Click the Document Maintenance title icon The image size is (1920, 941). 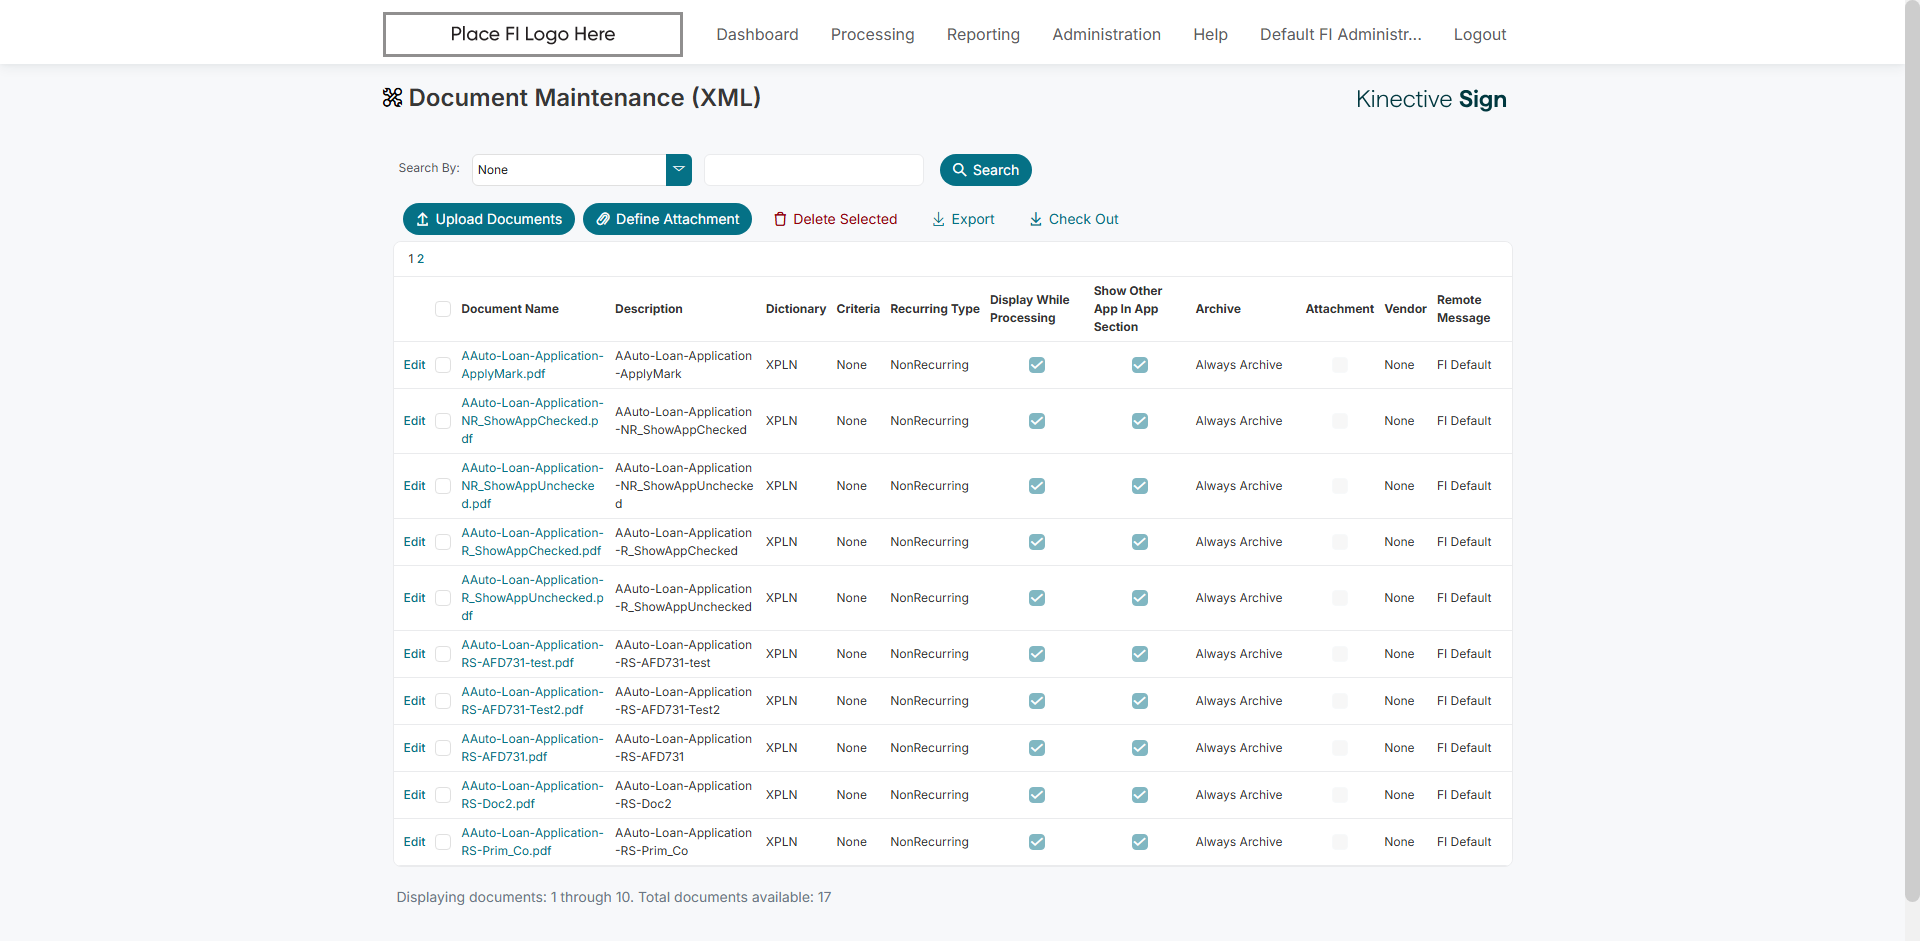pos(392,97)
